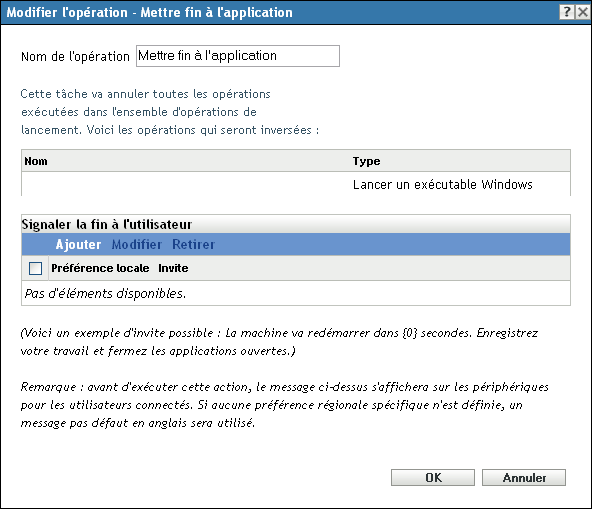Click the dialog title bar text
592x509 pixels.
pos(150,12)
